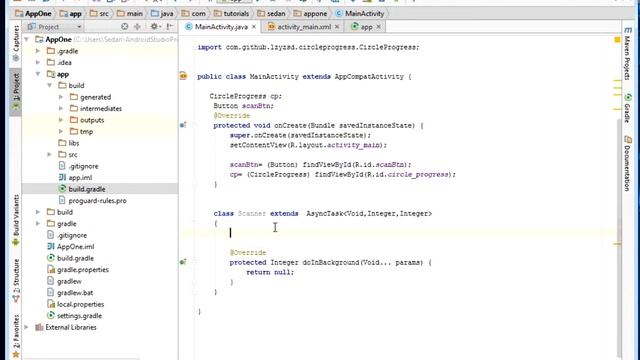Viewport: 640px width, 360px height.
Task: Switch to the app gradle tab
Action: 366,27
